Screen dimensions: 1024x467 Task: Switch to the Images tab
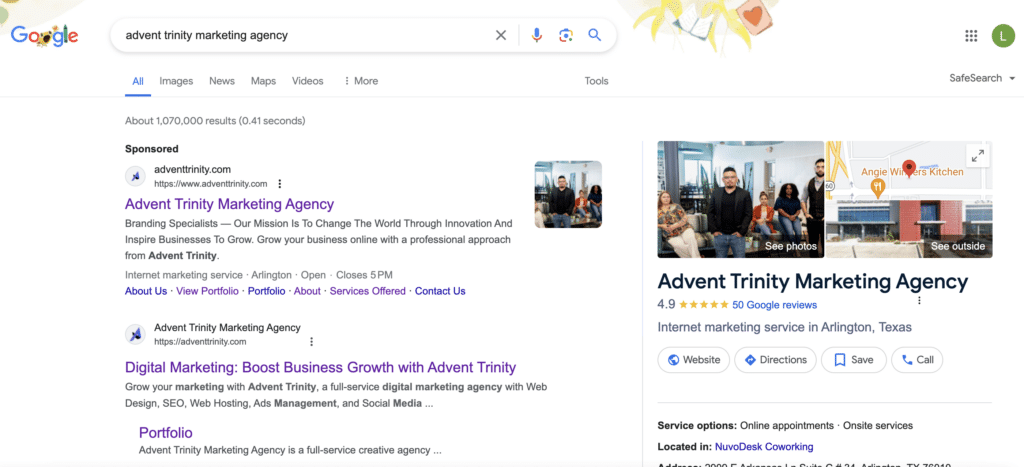pyautogui.click(x=176, y=81)
